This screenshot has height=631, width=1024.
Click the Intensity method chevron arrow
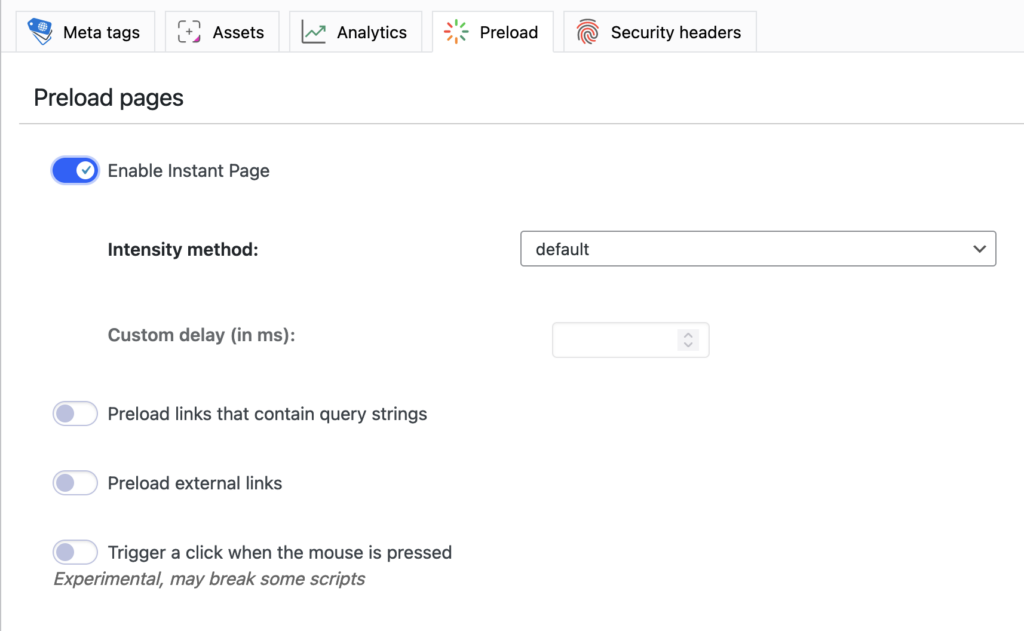point(979,249)
